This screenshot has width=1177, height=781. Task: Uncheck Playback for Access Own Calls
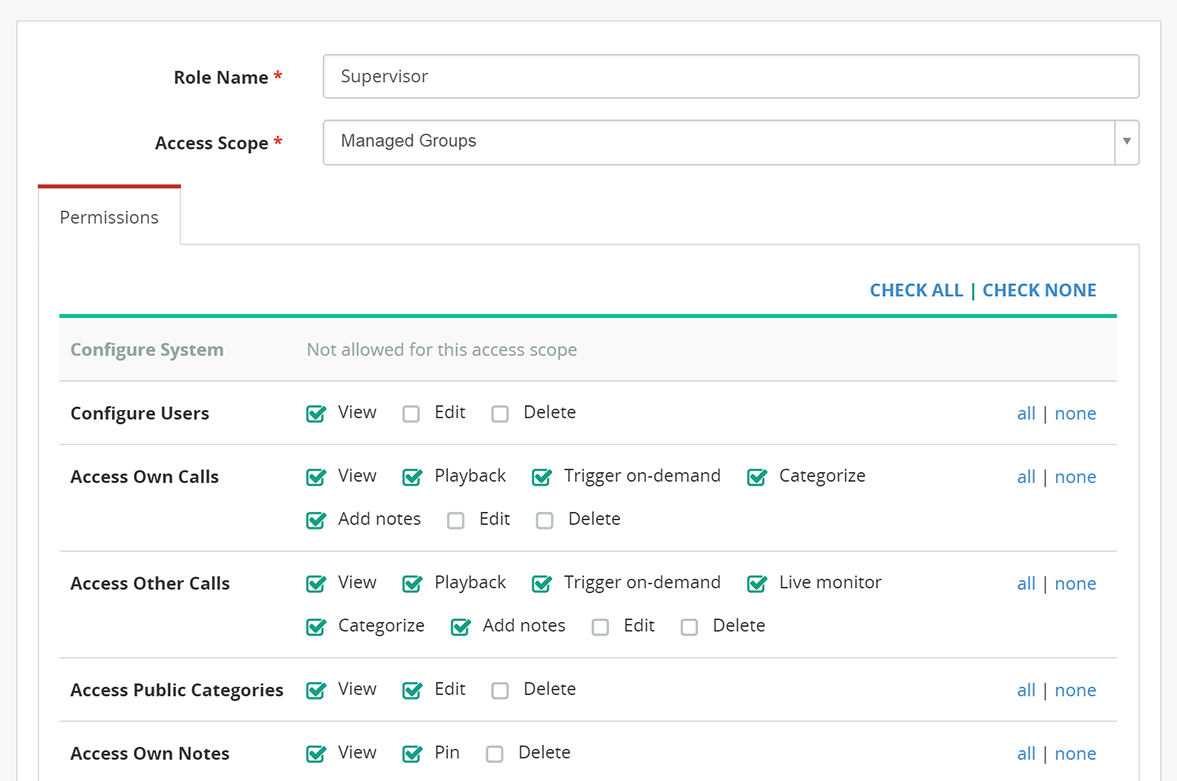coord(412,477)
